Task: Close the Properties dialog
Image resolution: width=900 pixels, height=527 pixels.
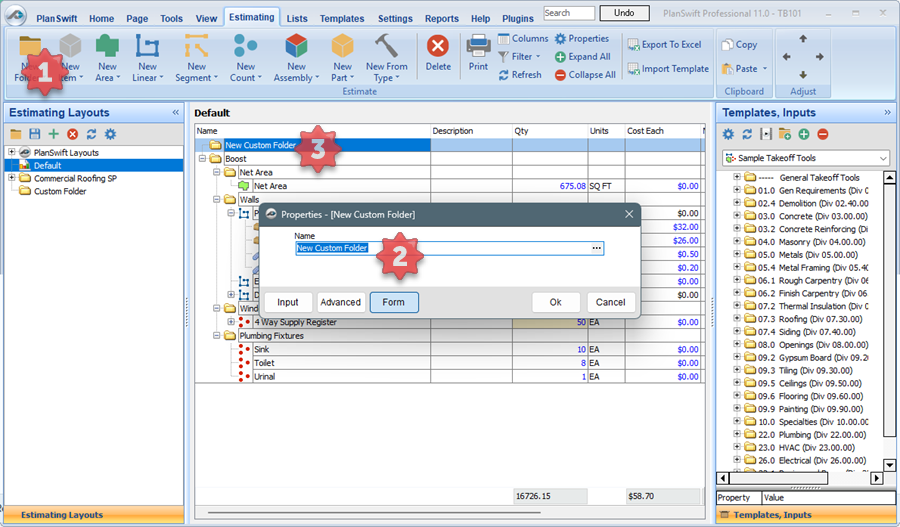Action: (x=629, y=214)
